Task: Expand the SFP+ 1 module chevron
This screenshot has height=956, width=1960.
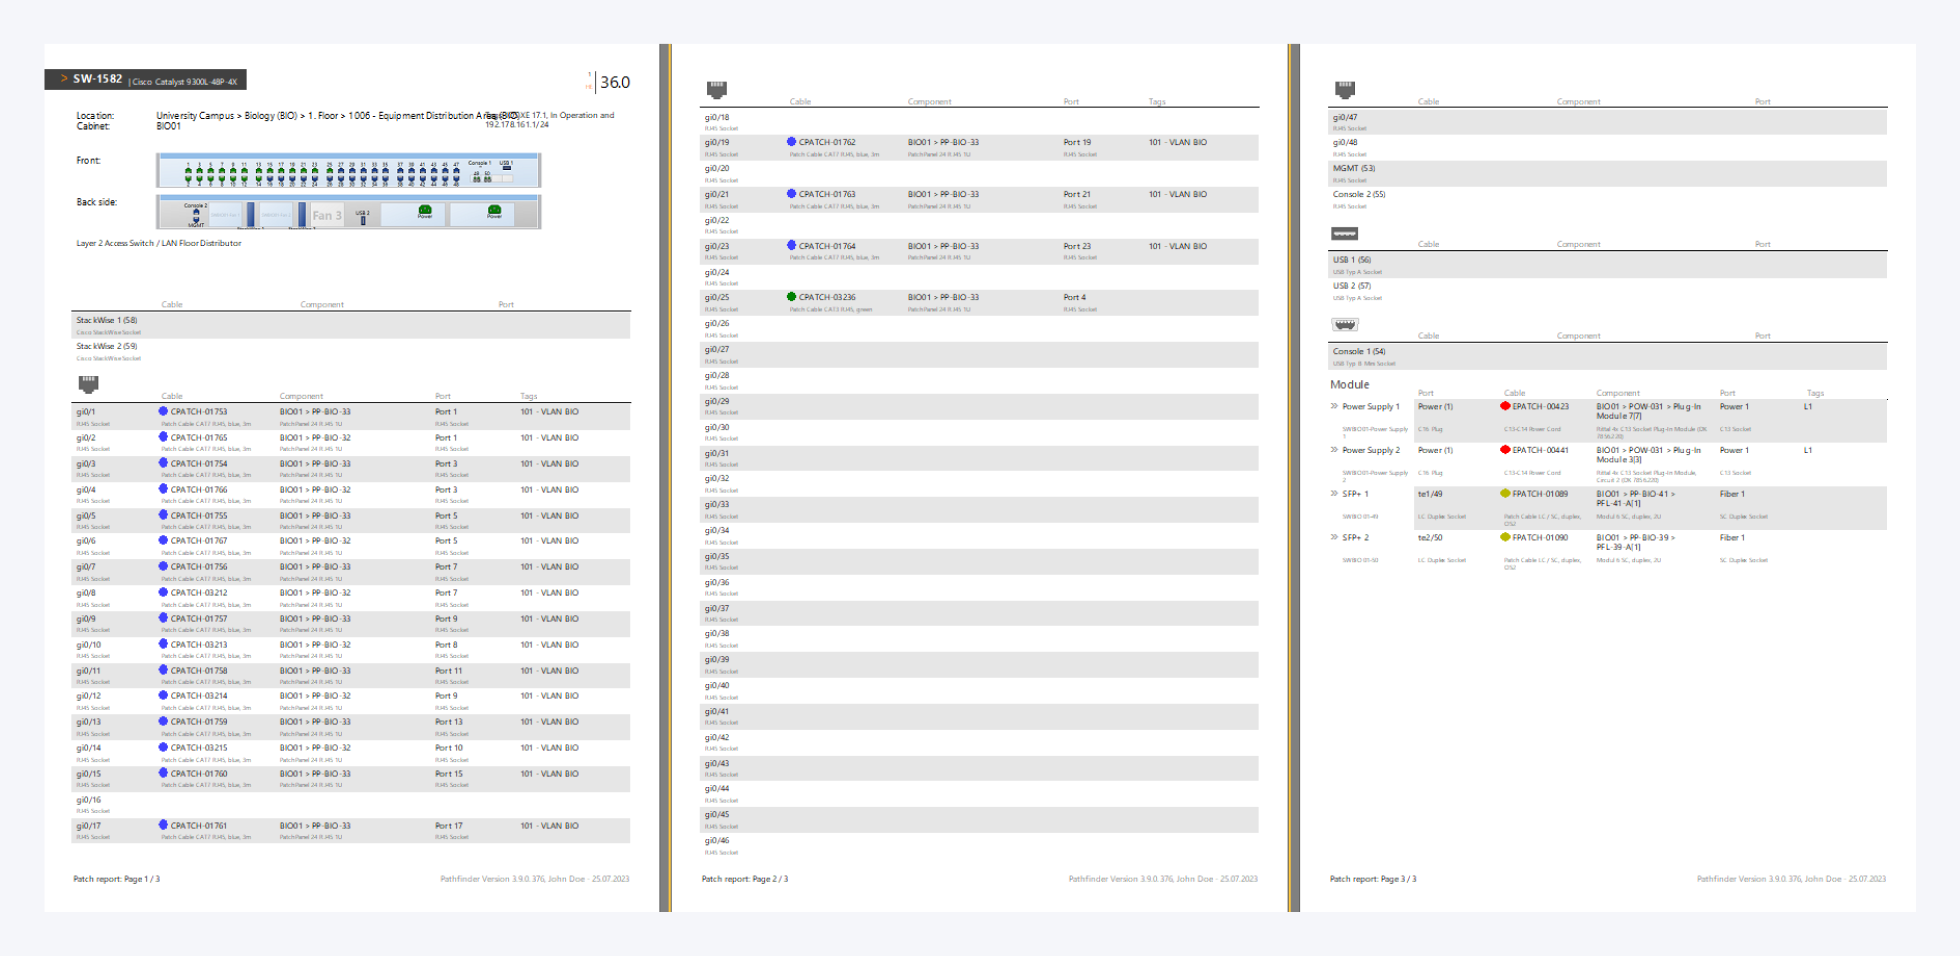Action: coord(1334,494)
